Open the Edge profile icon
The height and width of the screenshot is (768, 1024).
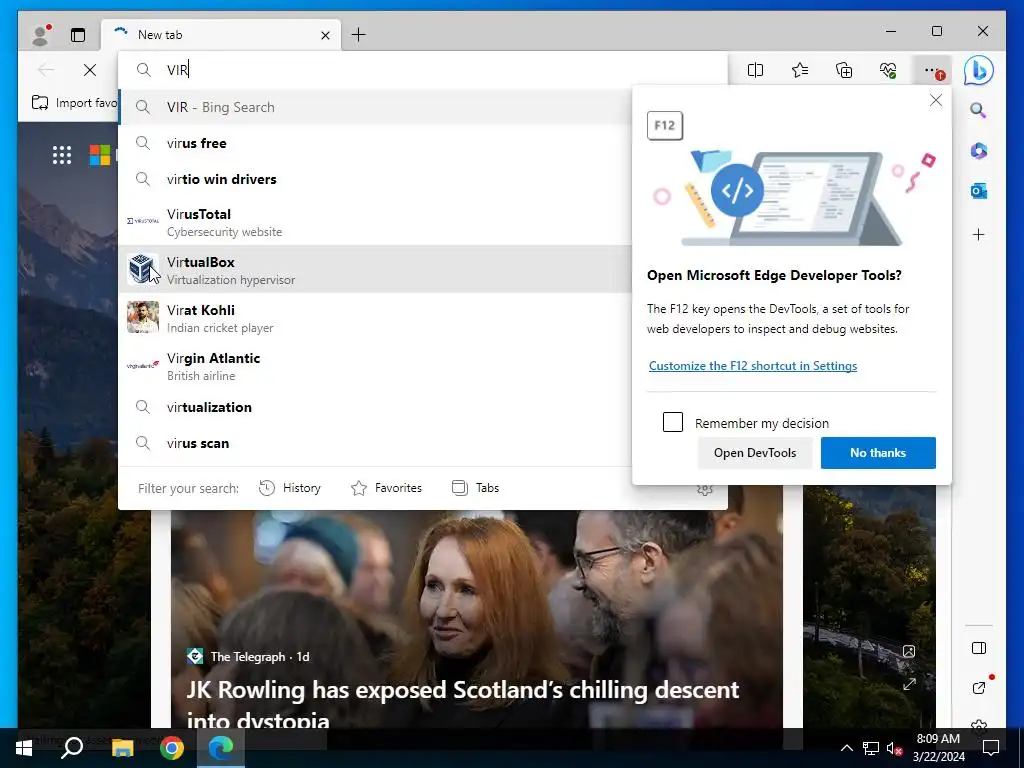(42, 35)
